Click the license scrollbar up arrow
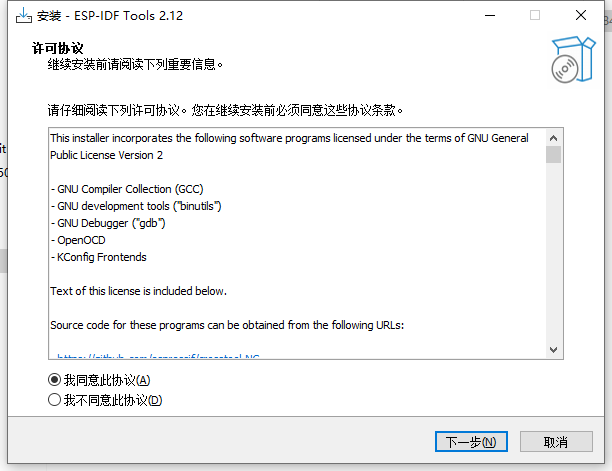Viewport: 612px width, 471px height. pos(553,136)
